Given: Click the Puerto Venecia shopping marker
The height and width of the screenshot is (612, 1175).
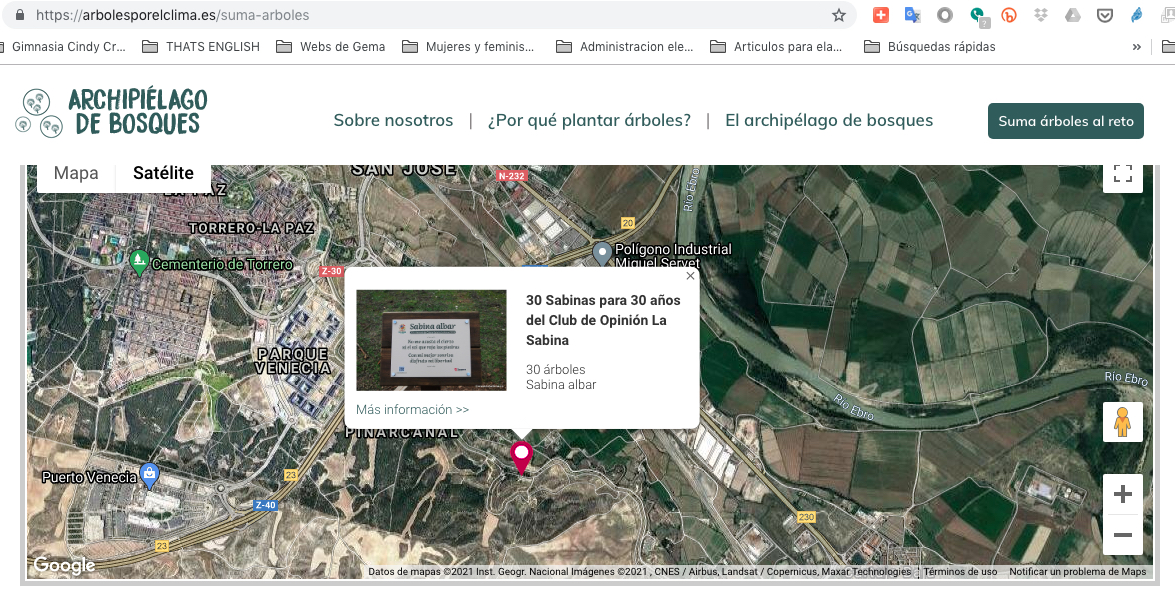Looking at the screenshot, I should 150,474.
